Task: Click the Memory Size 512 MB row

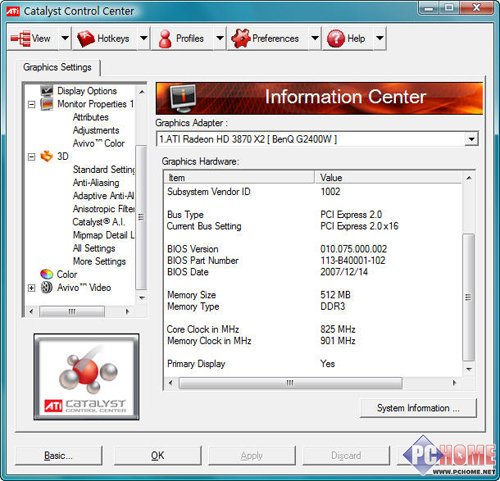Action: (x=313, y=295)
